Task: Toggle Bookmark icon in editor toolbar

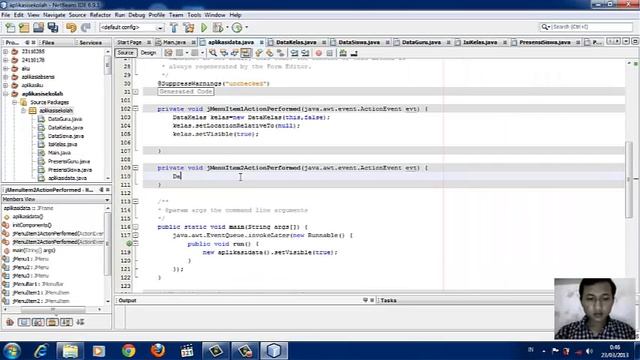Action: pos(280,53)
